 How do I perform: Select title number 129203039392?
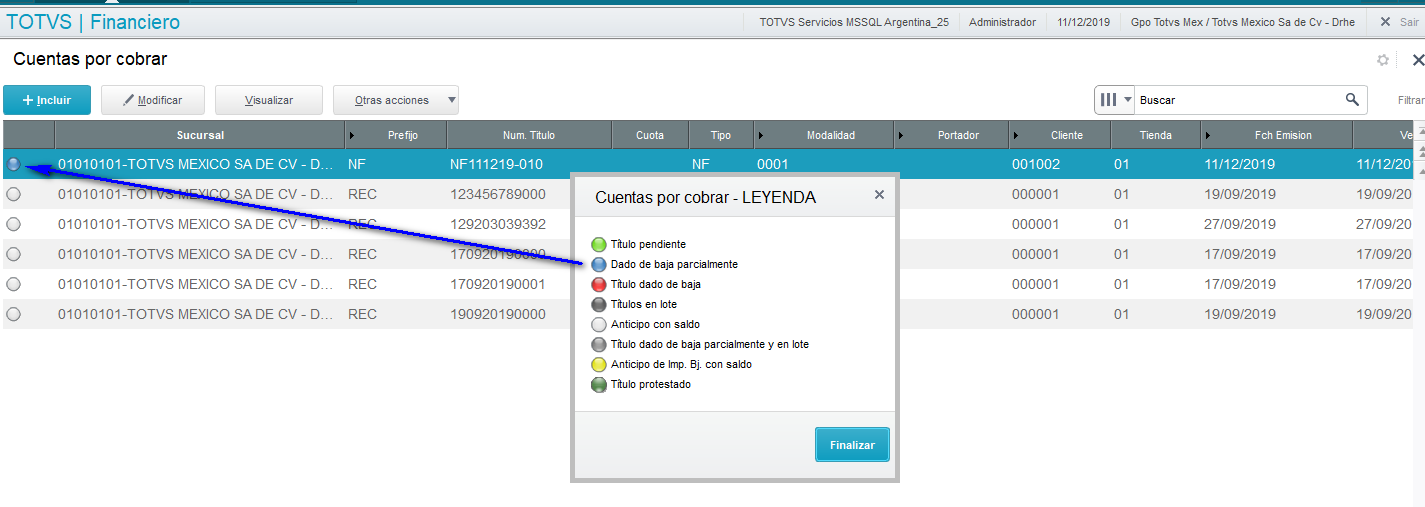tap(498, 224)
